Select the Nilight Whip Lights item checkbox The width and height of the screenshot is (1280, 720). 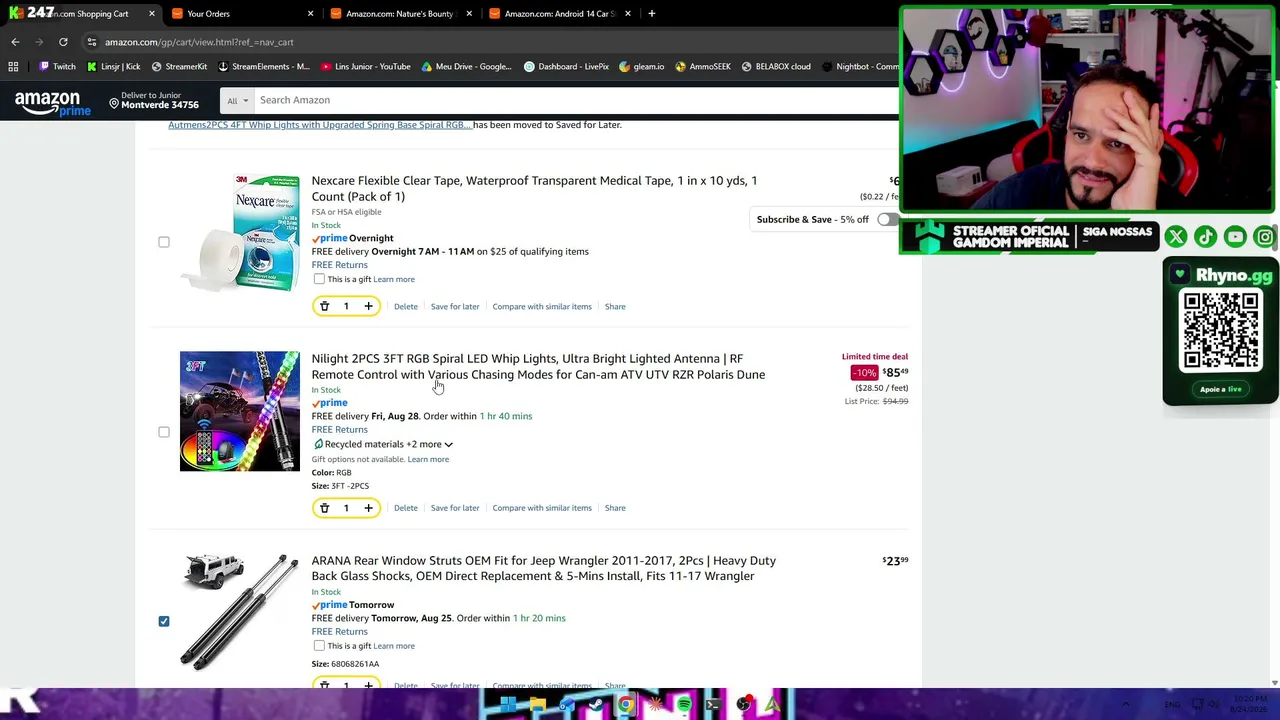[164, 432]
